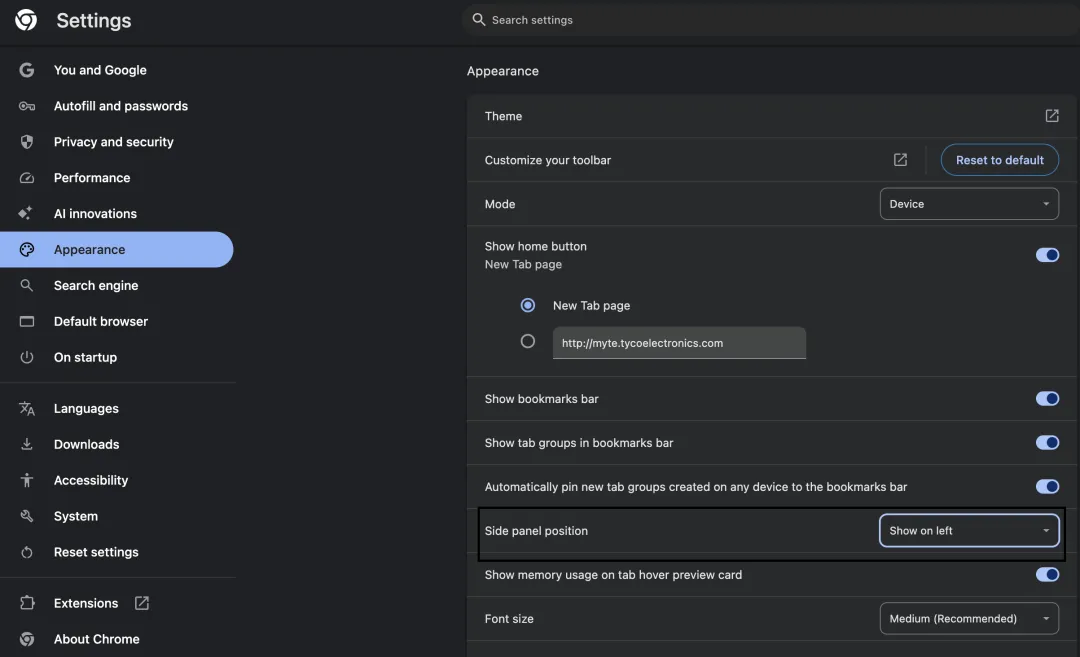The width and height of the screenshot is (1080, 657).
Task: Disable the Show home button toggle
Action: point(1047,255)
